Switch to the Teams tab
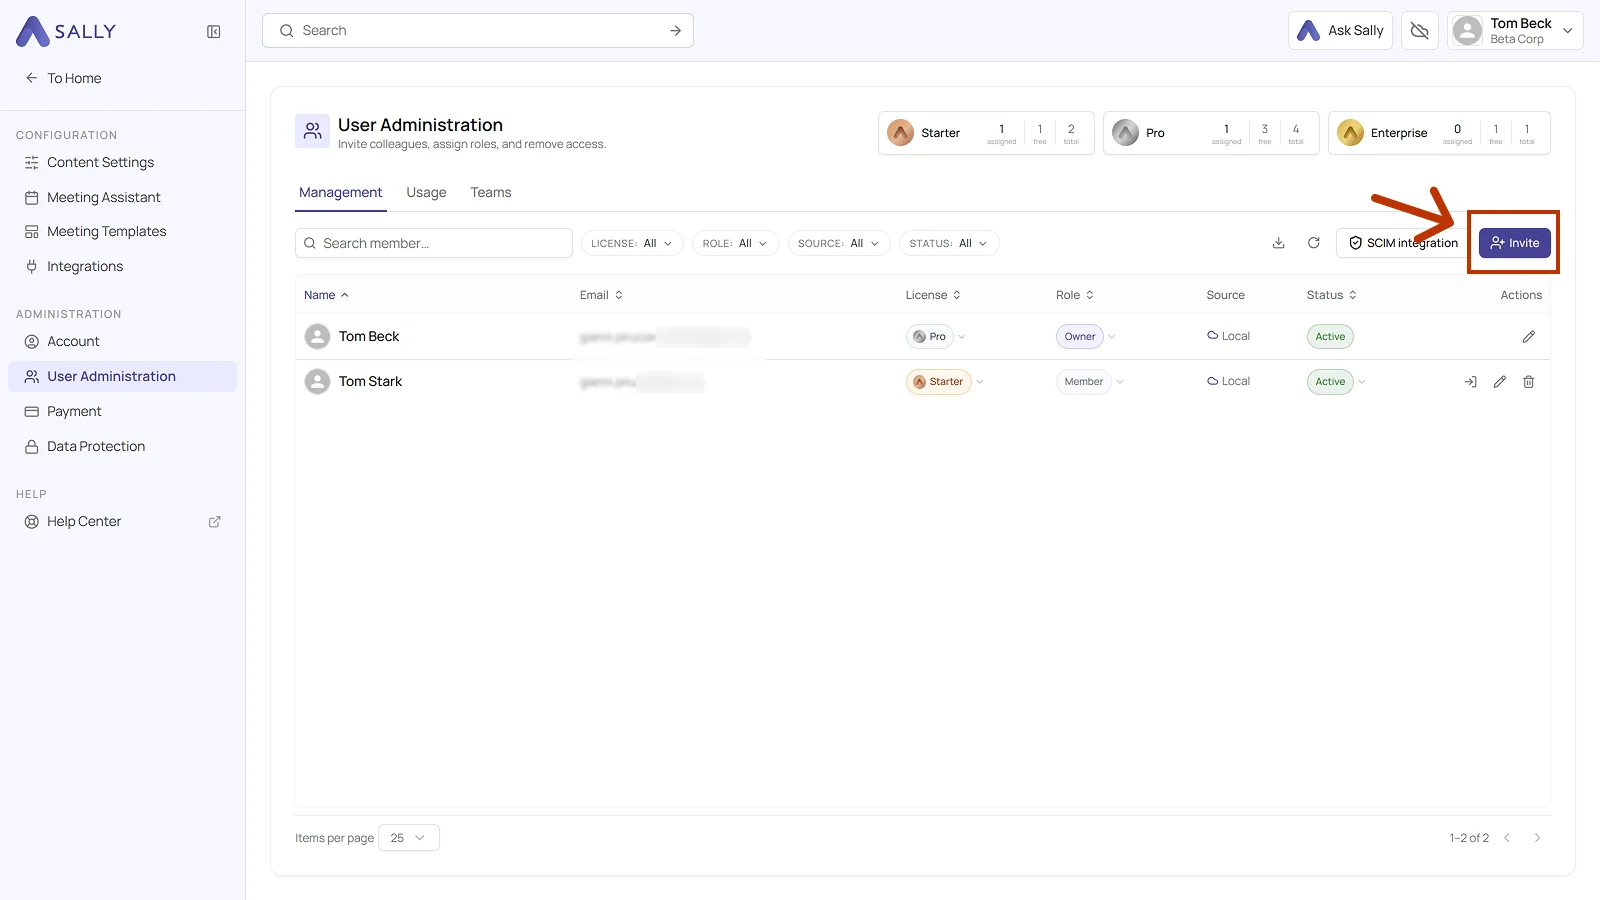This screenshot has height=900, width=1600. pos(491,193)
